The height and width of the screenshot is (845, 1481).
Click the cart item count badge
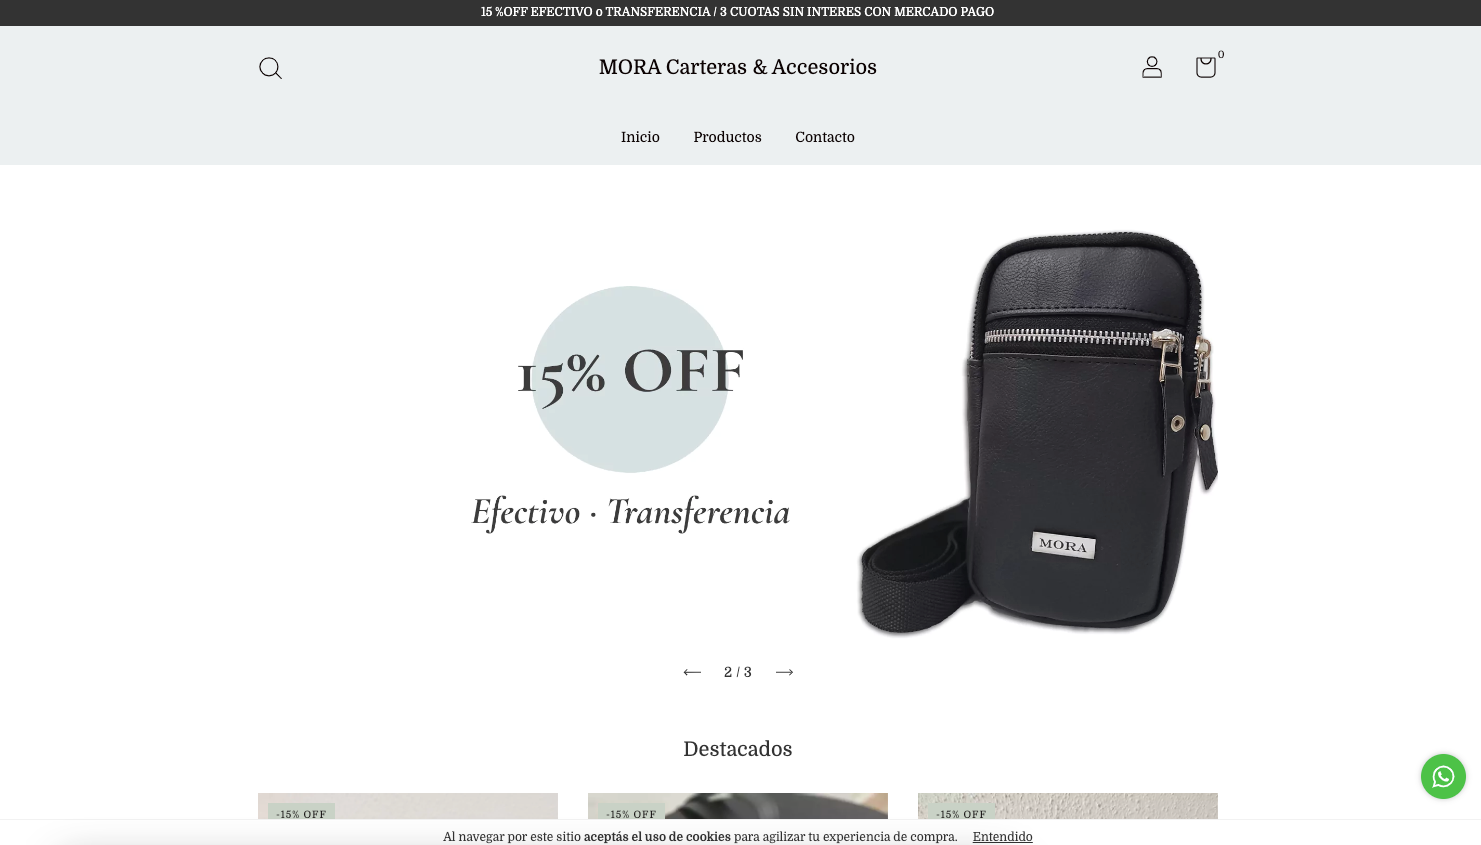[x=1221, y=54]
